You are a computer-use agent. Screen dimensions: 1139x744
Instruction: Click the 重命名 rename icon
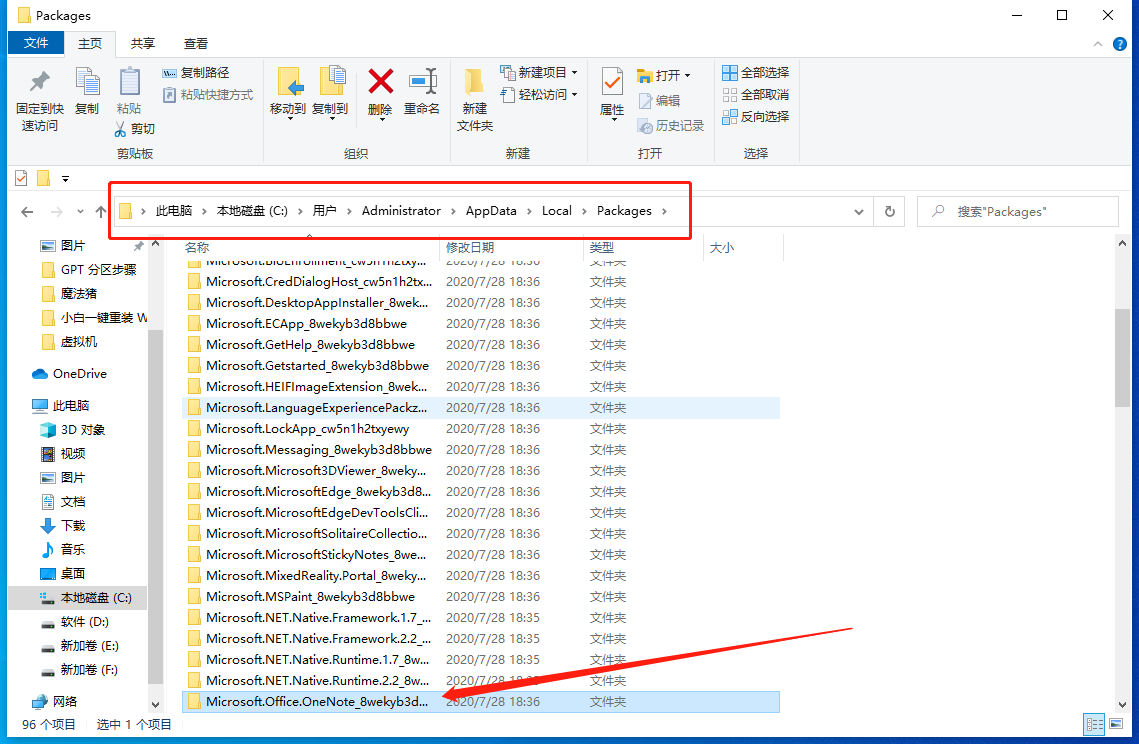tap(422, 91)
